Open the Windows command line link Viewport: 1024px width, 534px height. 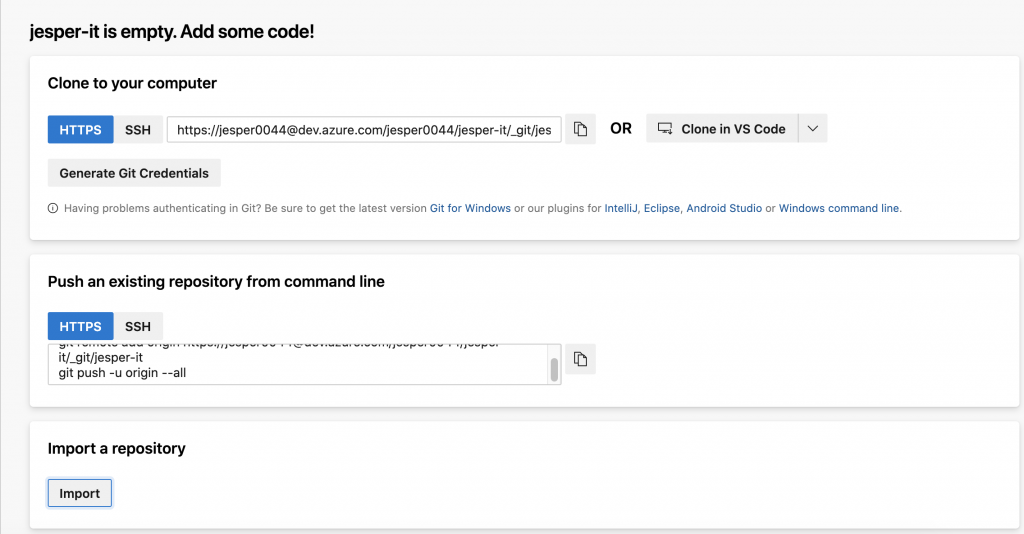(839, 208)
